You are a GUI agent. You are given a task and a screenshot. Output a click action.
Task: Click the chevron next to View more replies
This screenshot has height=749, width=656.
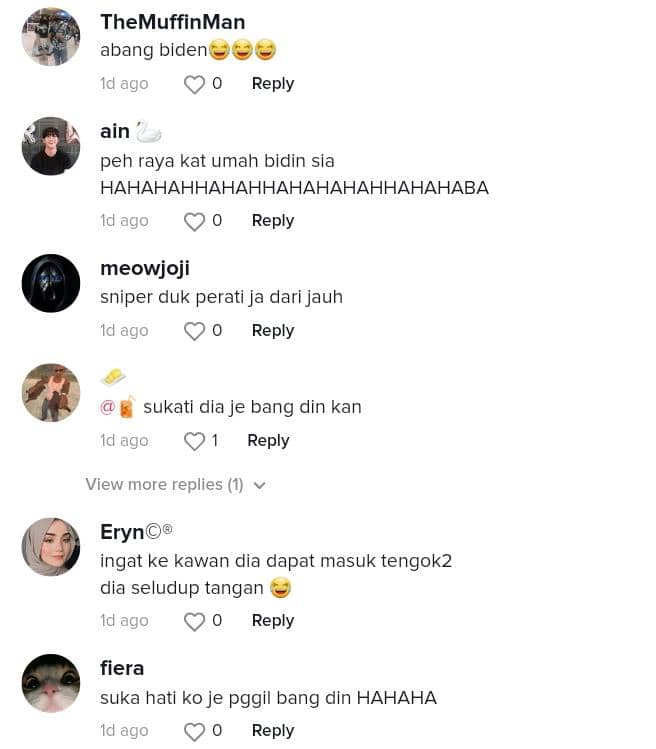[x=259, y=485]
